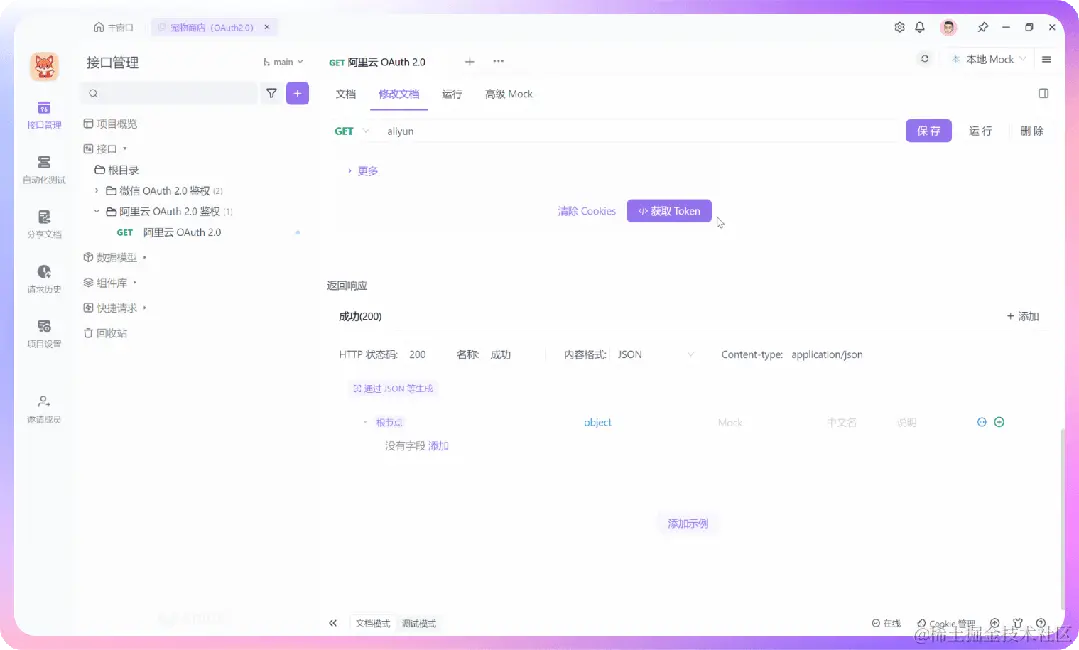This screenshot has height=650, width=1079.
Task: Toggle the filter icon beside the search box
Action: (270, 92)
